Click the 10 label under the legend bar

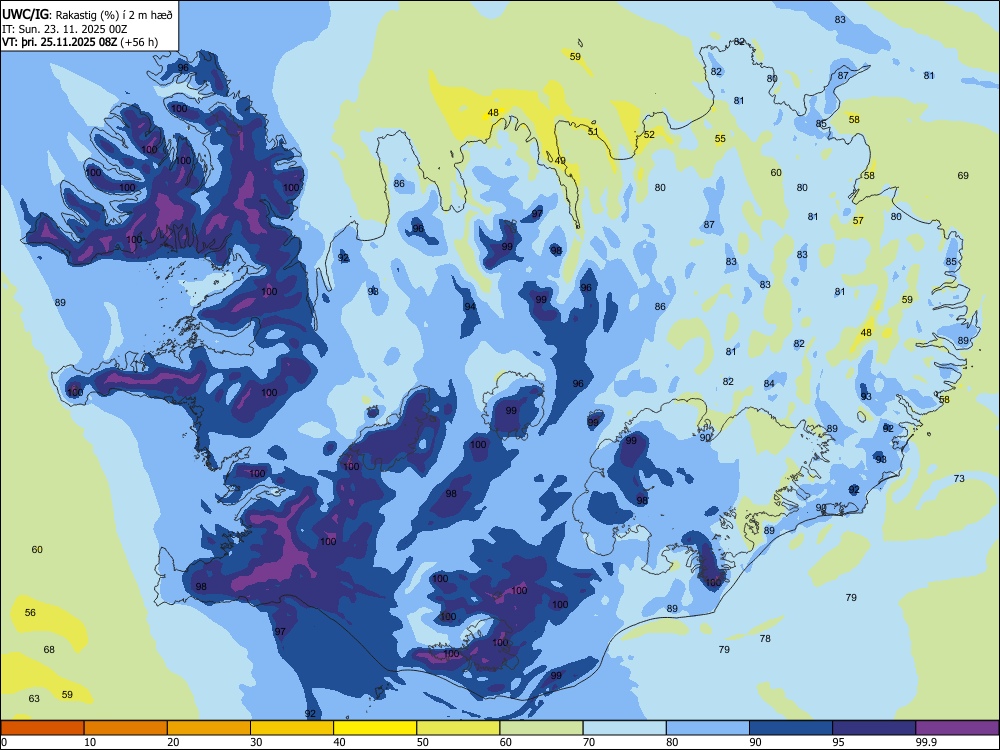coord(90,742)
